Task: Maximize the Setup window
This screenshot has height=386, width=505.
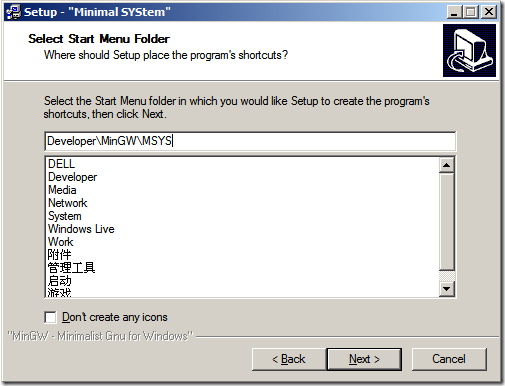Action: coord(471,12)
